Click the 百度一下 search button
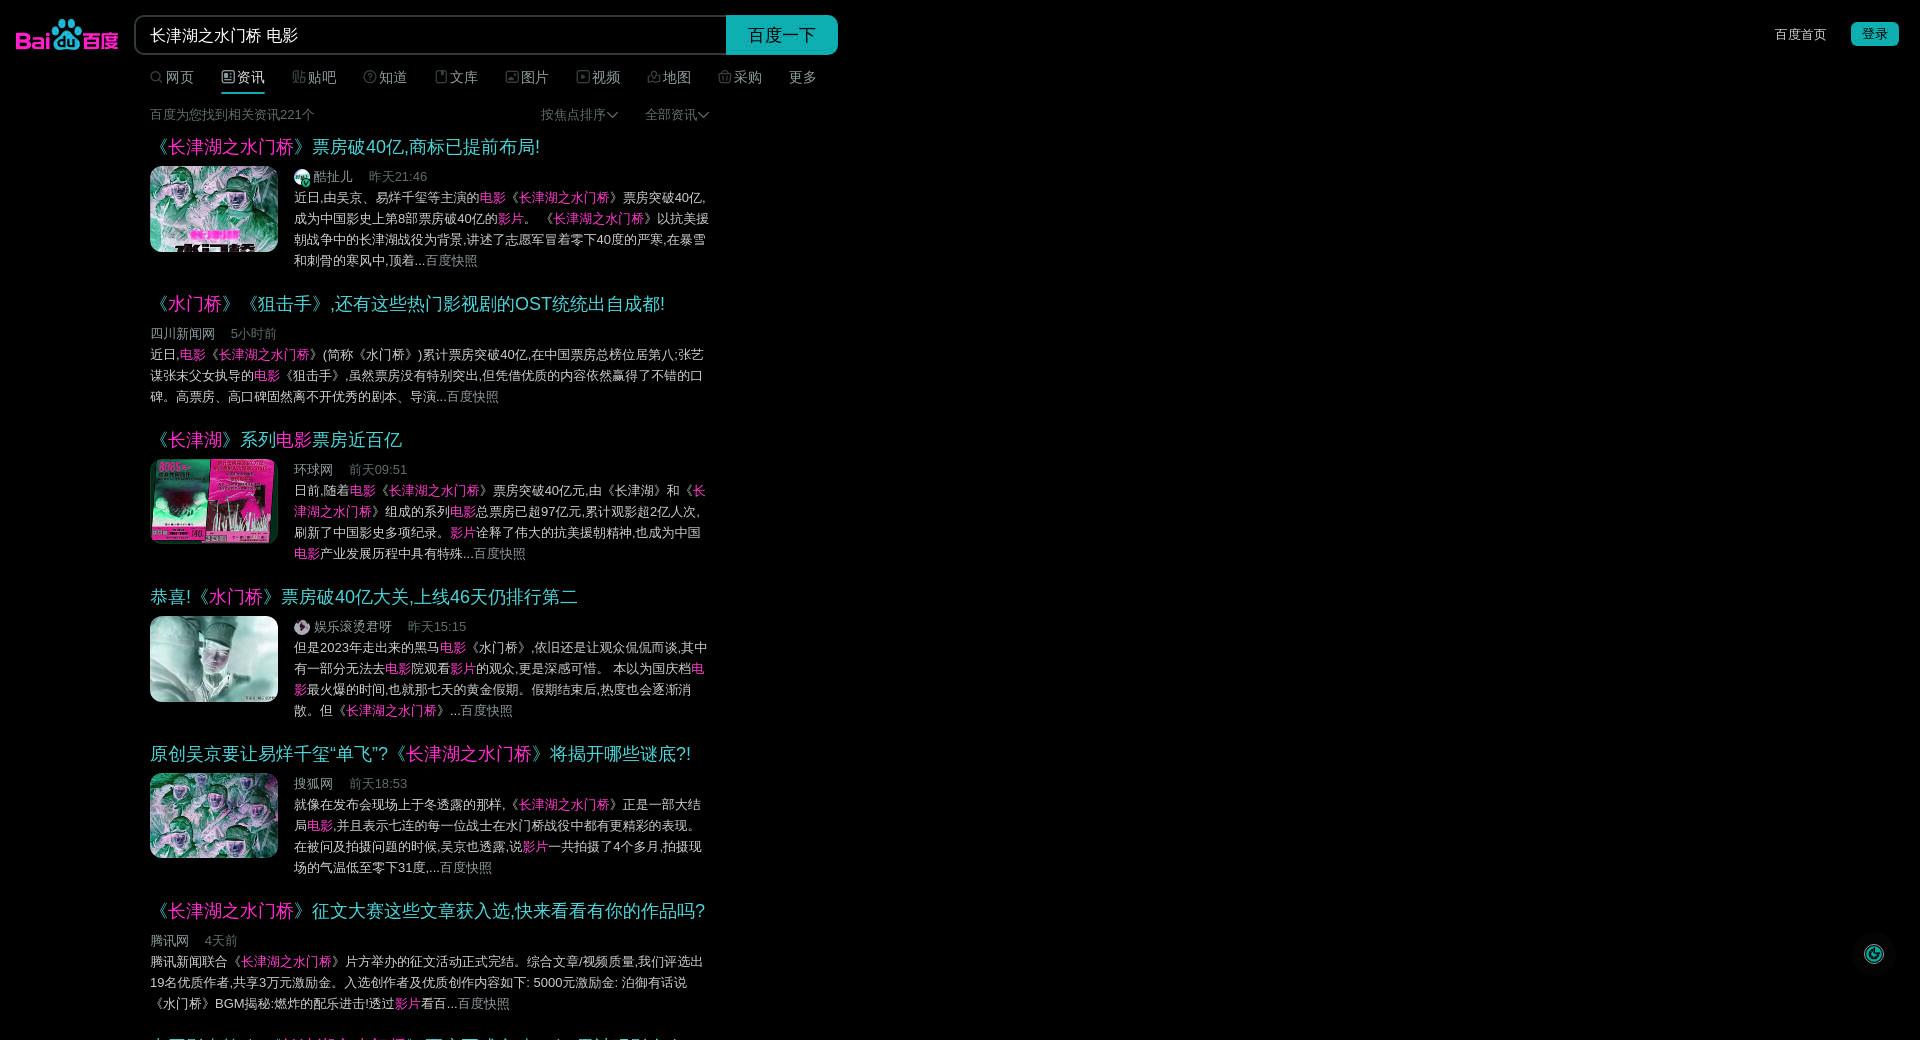Screen dimensions: 1920x1040 point(782,35)
